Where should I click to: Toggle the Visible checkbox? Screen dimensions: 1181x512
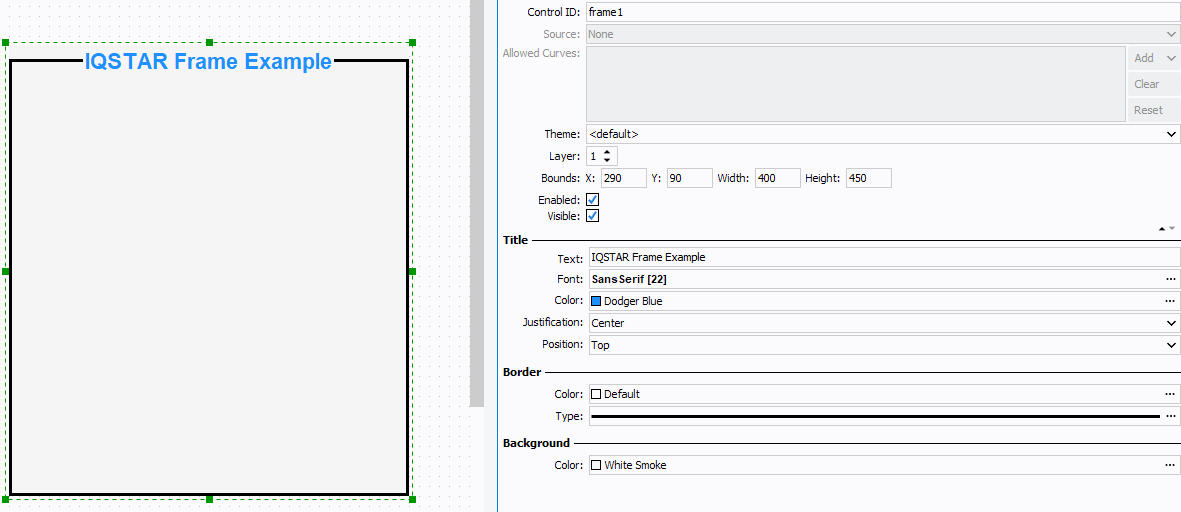(593, 216)
